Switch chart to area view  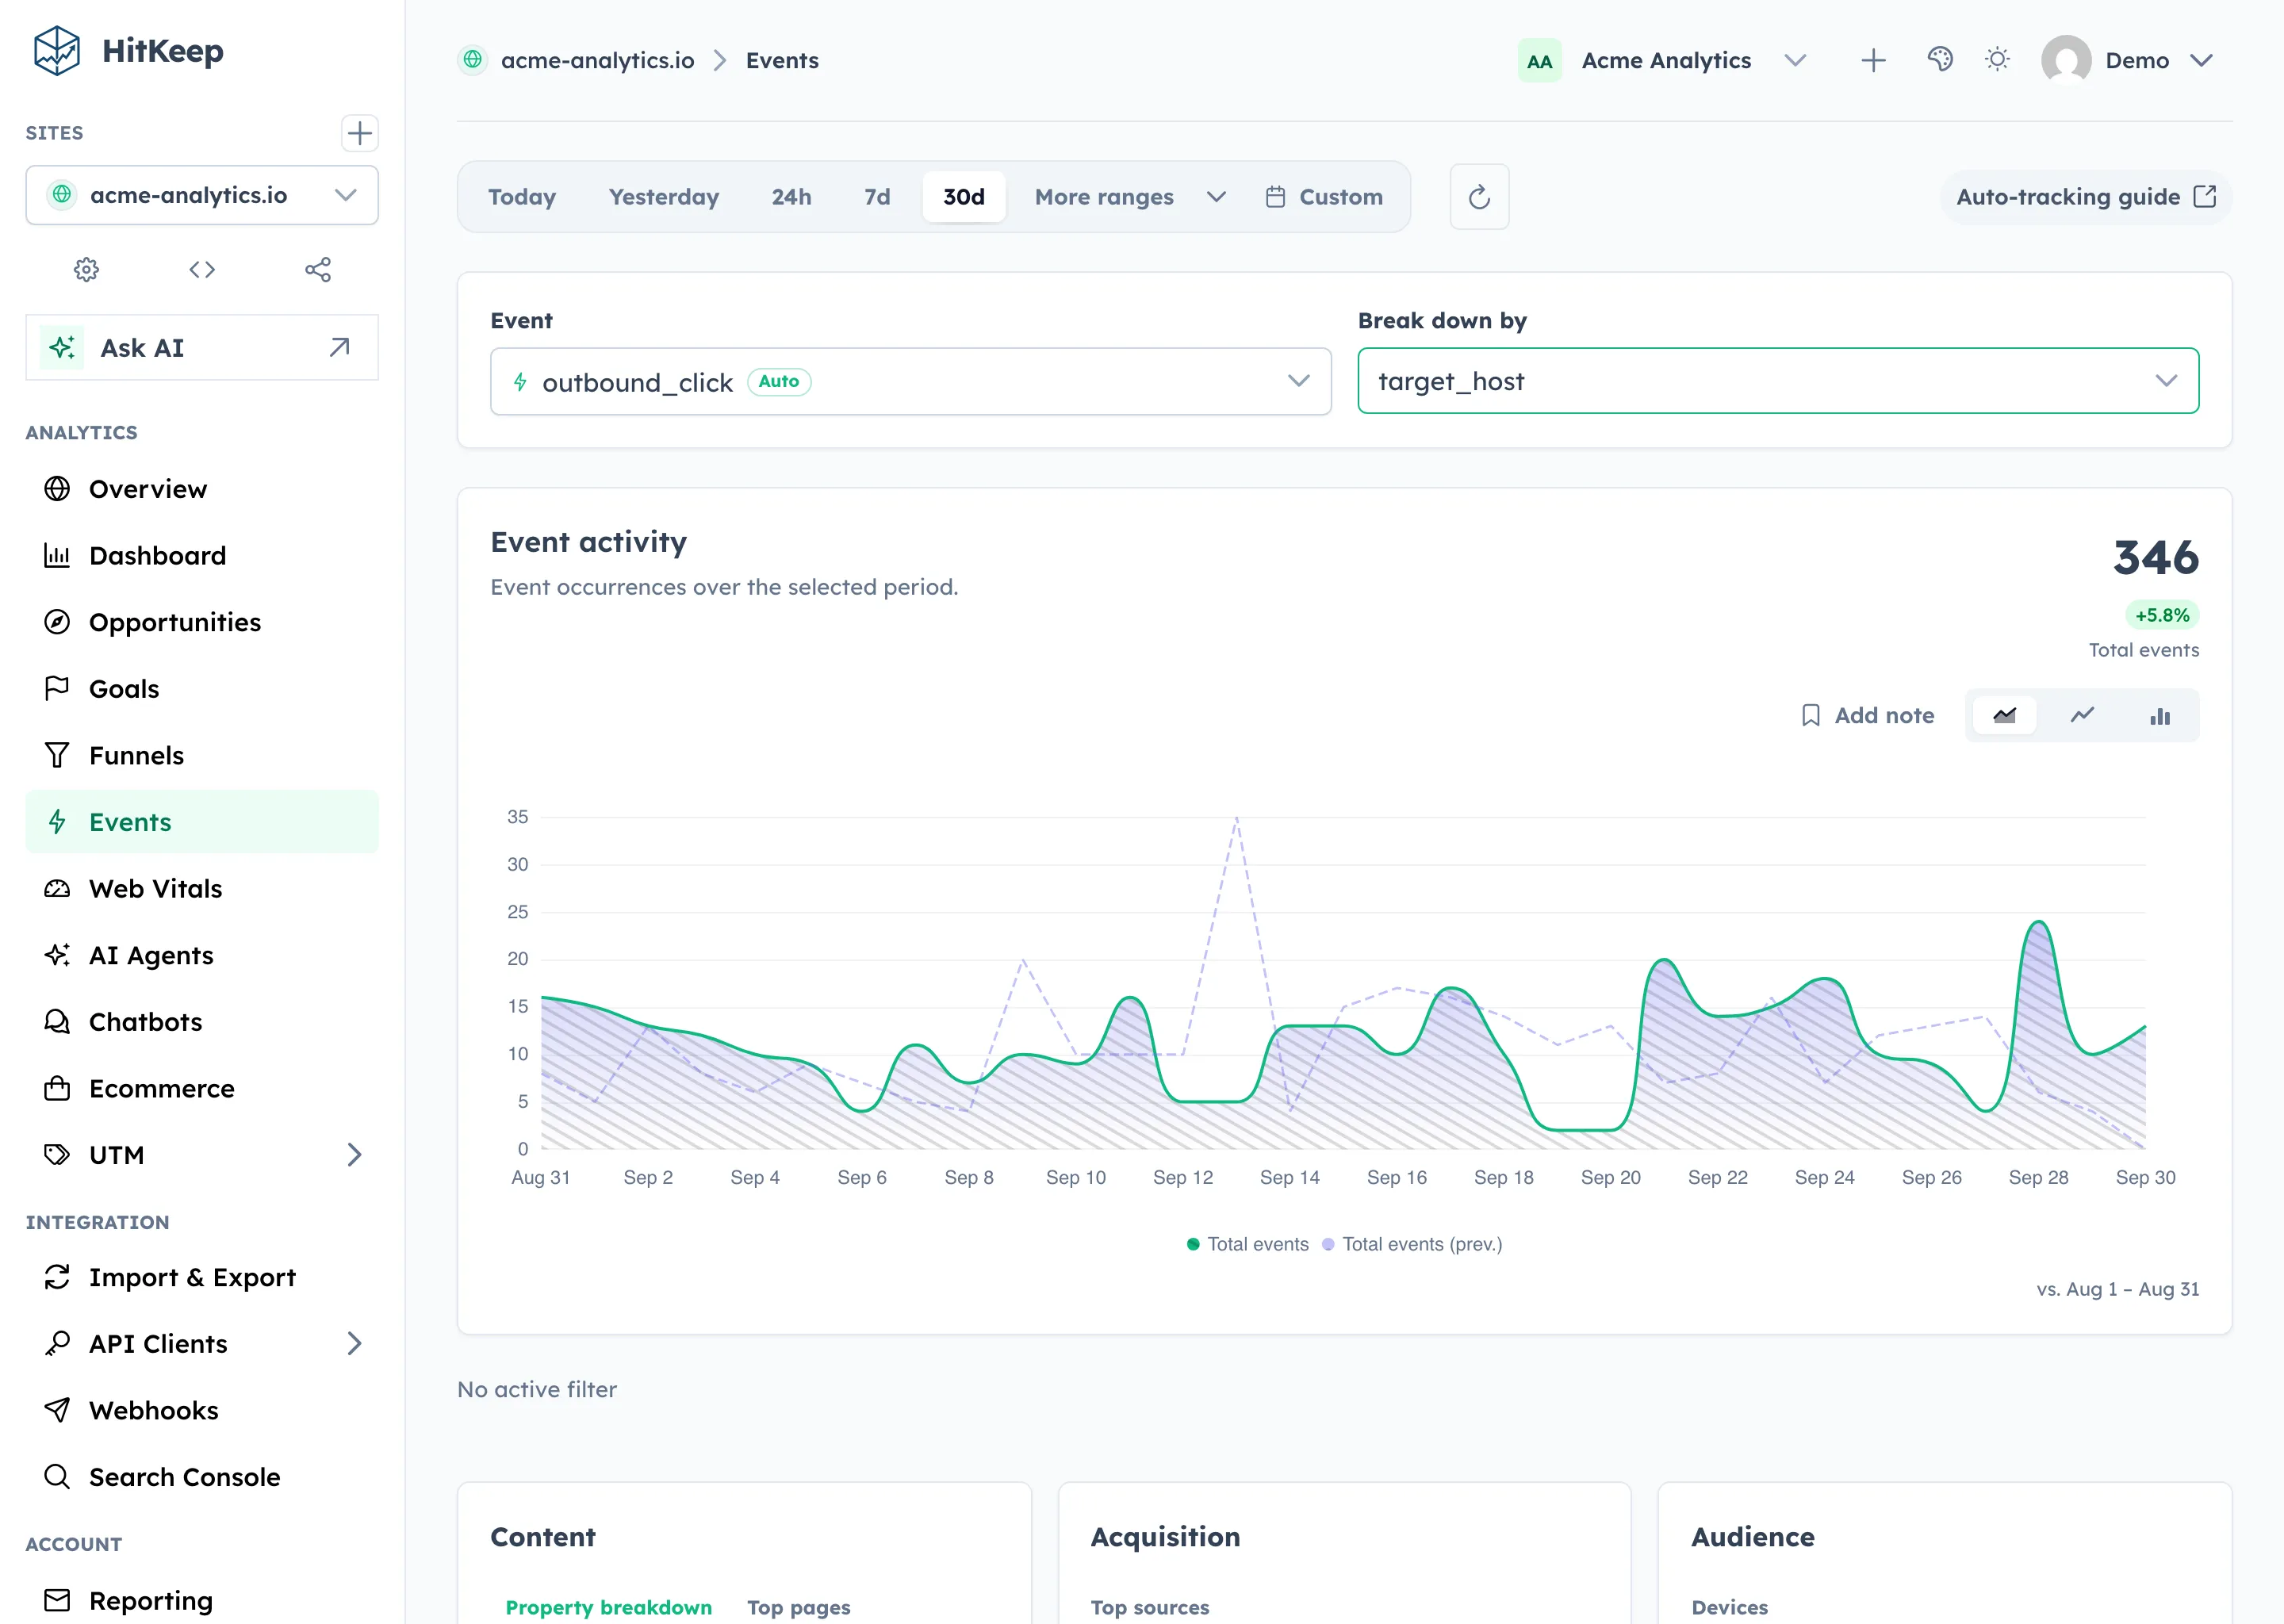(2004, 716)
